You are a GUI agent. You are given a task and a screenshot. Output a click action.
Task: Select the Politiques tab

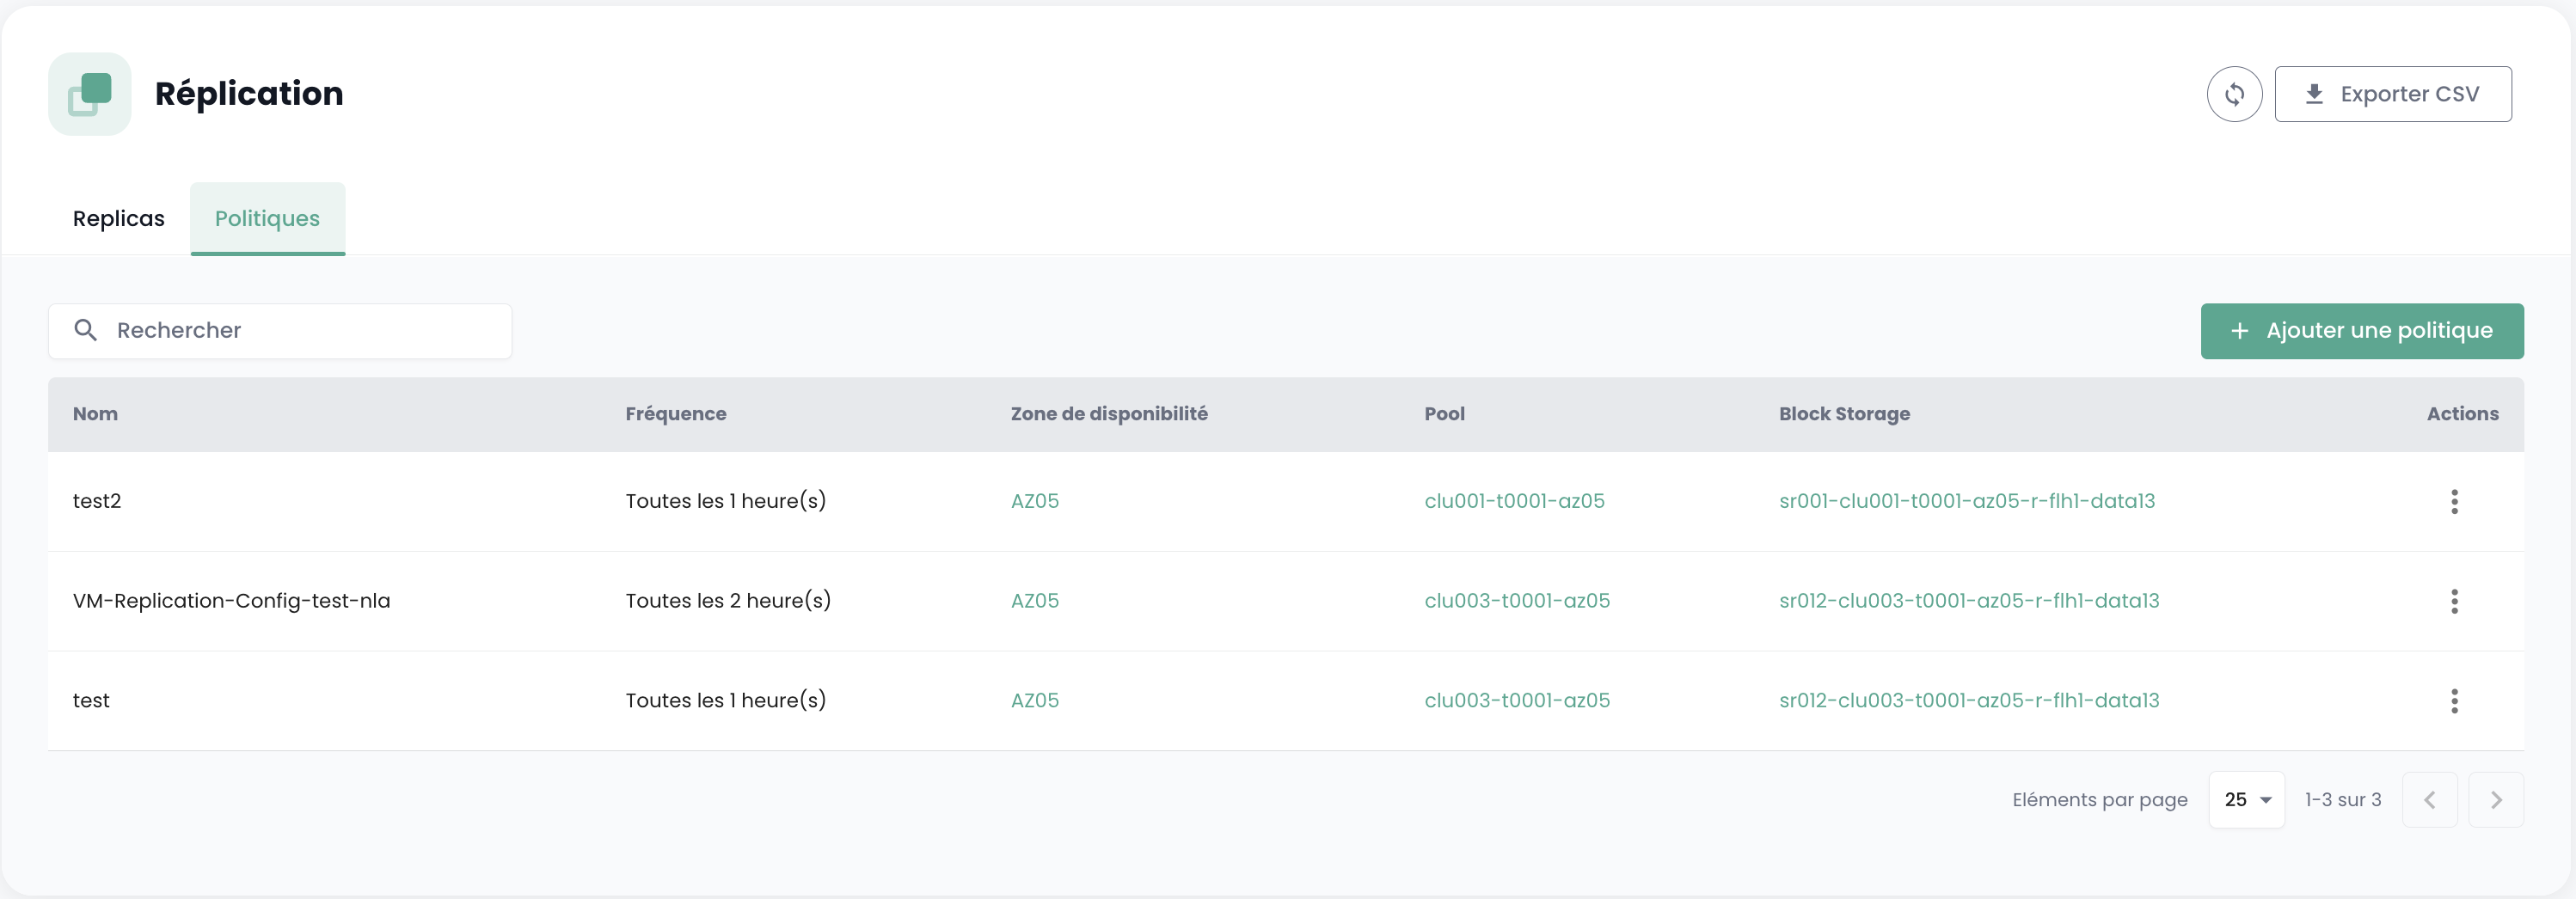tap(267, 219)
